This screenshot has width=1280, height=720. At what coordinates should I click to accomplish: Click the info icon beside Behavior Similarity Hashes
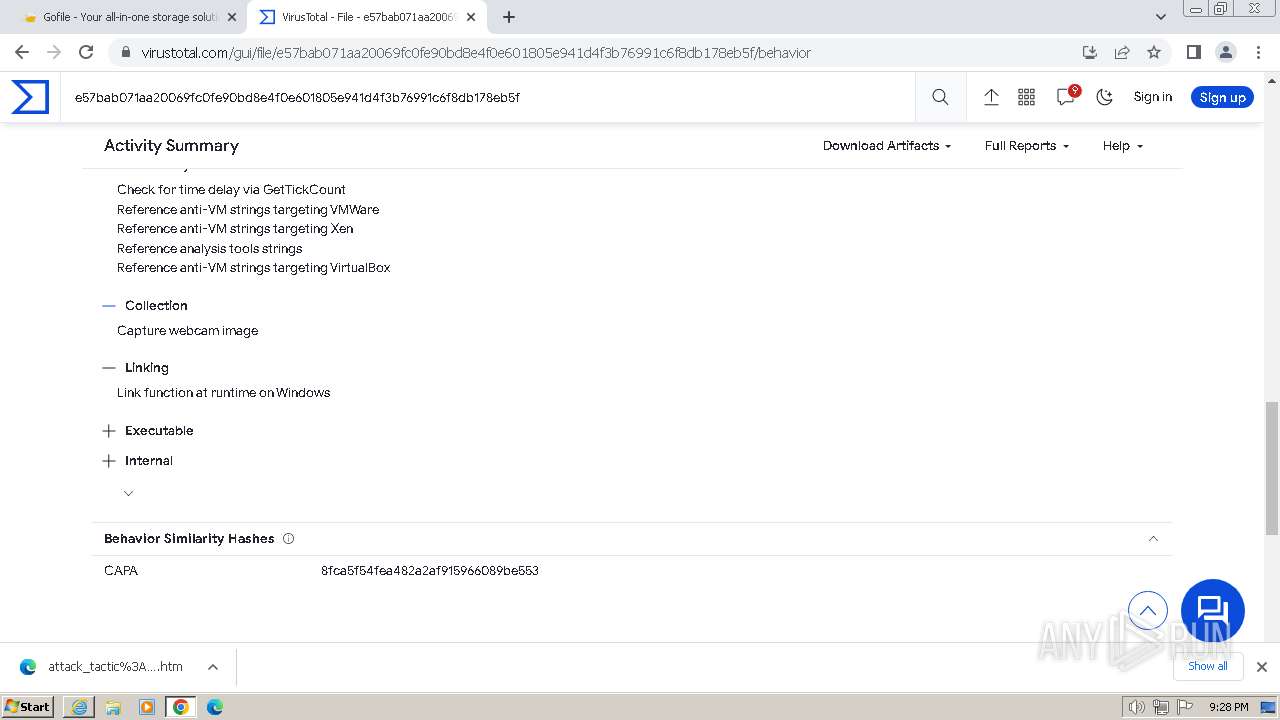pyautogui.click(x=289, y=539)
